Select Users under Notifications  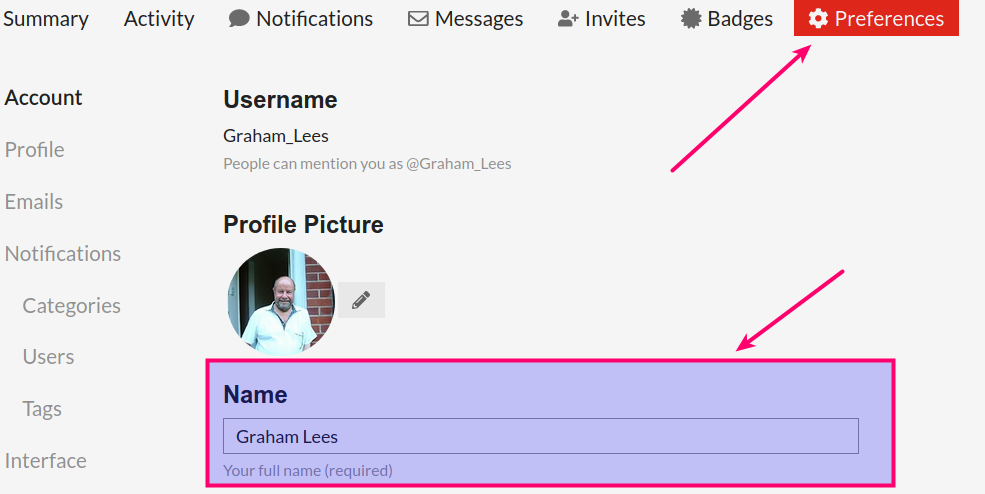[48, 357]
